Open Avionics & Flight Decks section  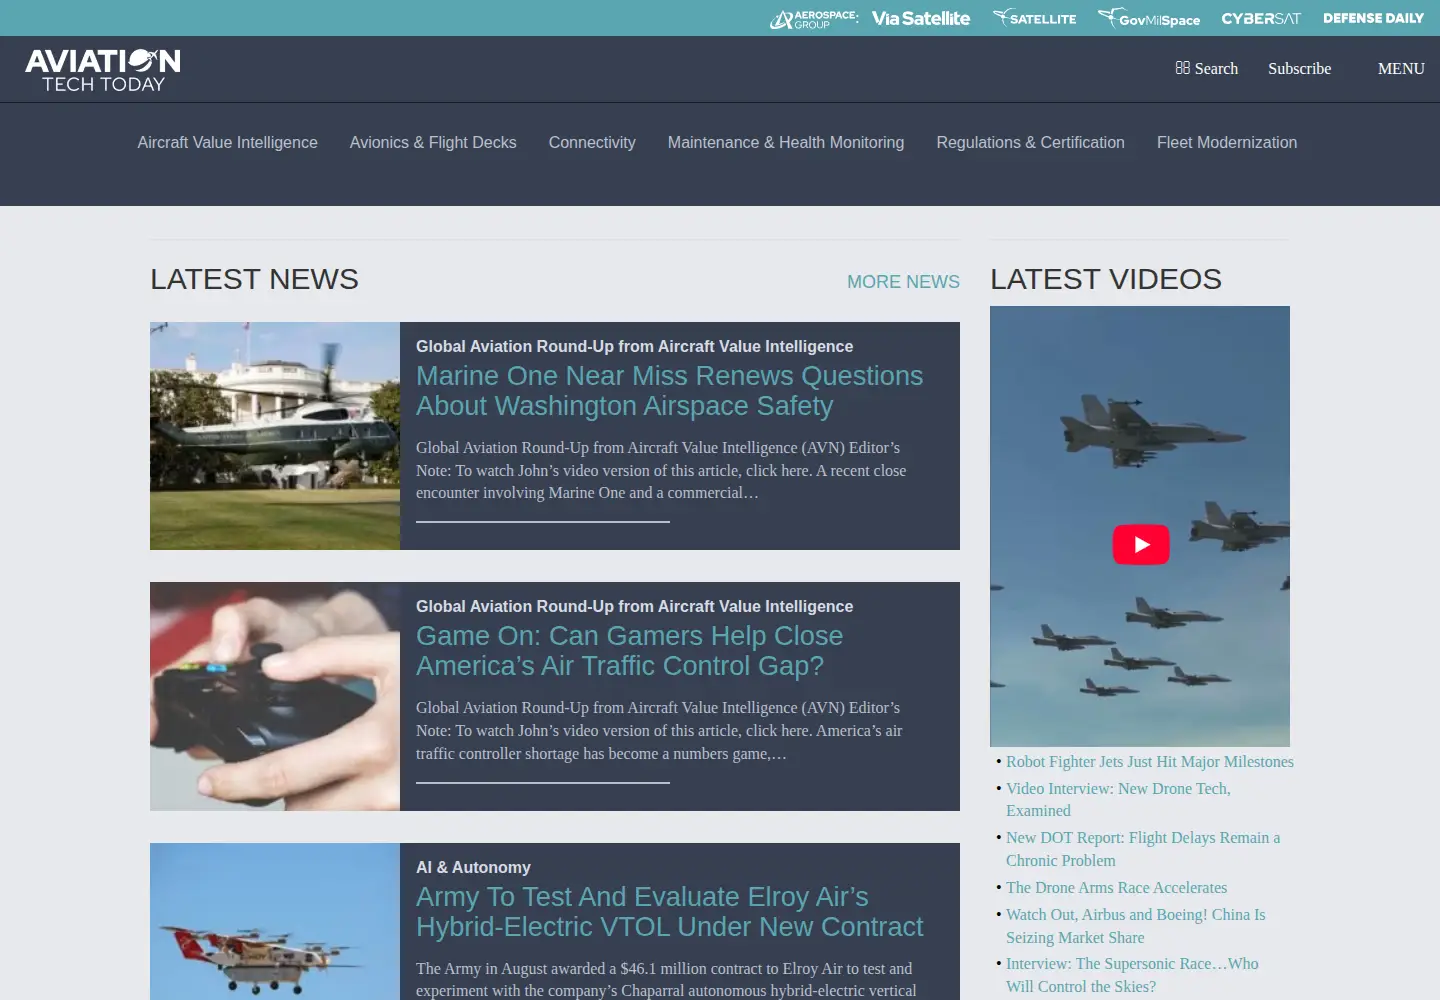[x=433, y=142]
